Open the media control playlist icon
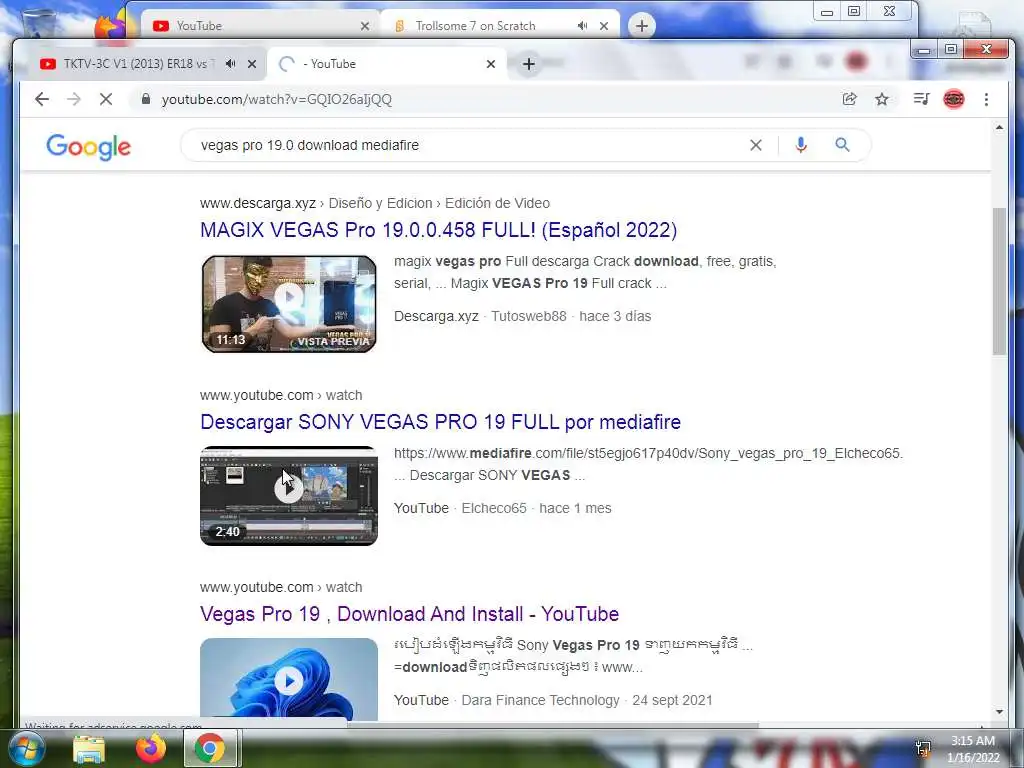This screenshot has height=768, width=1024. coord(921,99)
